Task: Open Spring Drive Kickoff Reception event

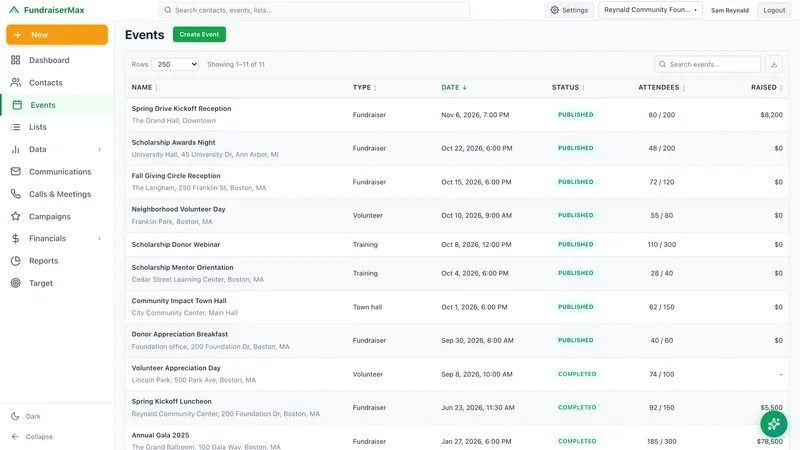Action: 181,109
